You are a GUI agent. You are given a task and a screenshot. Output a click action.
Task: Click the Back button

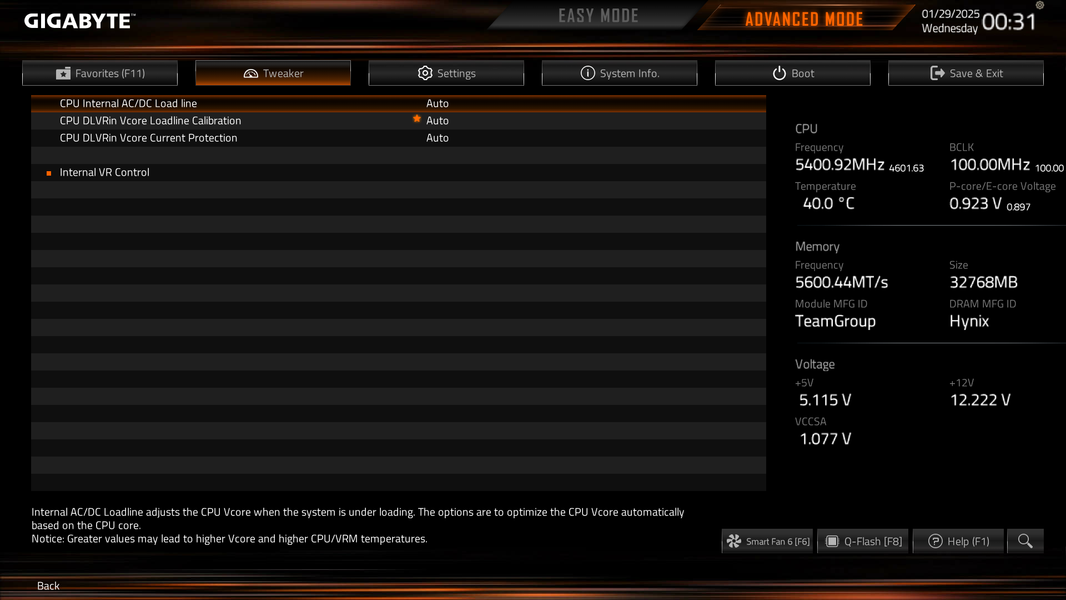(x=48, y=586)
